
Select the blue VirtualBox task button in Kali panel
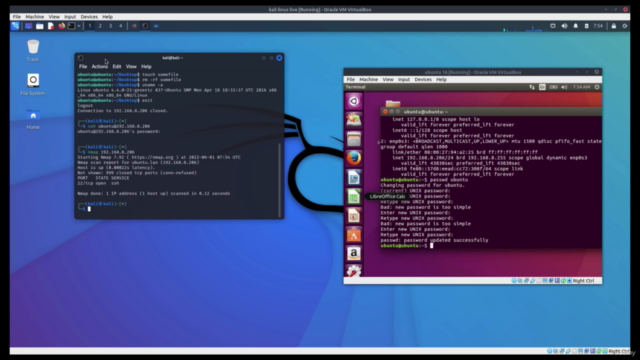156,26
